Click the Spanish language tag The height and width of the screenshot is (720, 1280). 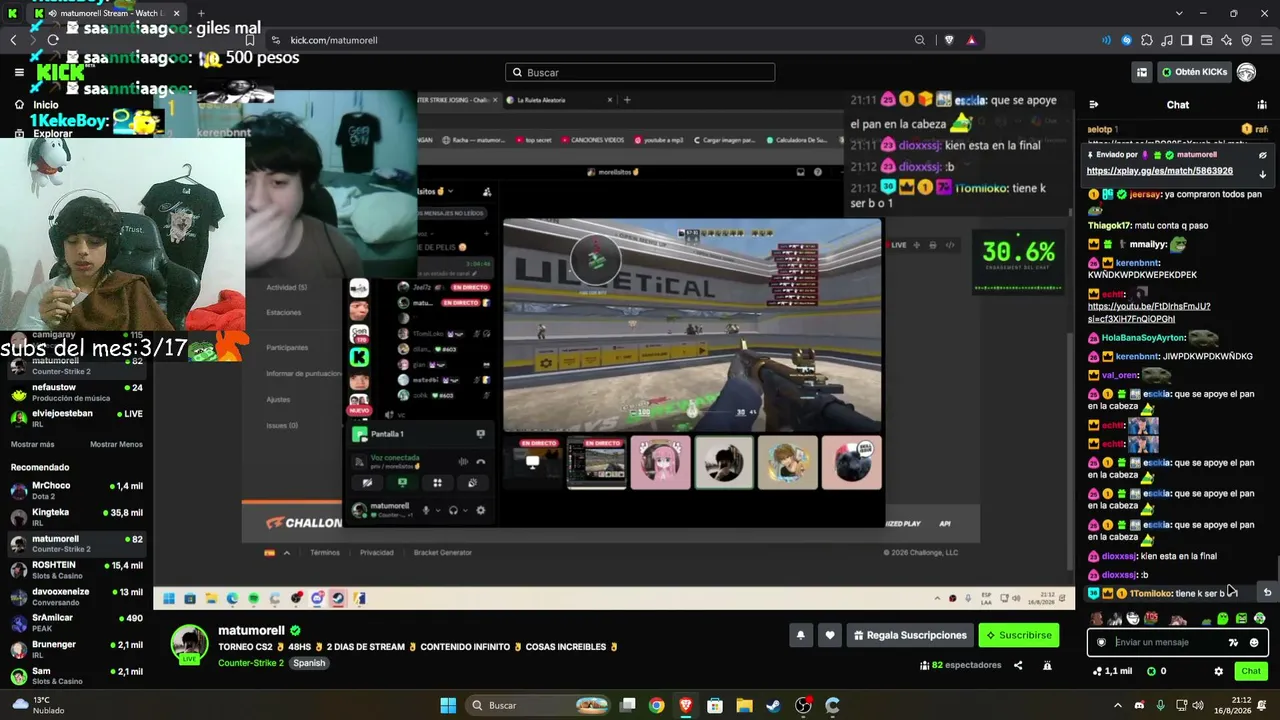click(309, 663)
